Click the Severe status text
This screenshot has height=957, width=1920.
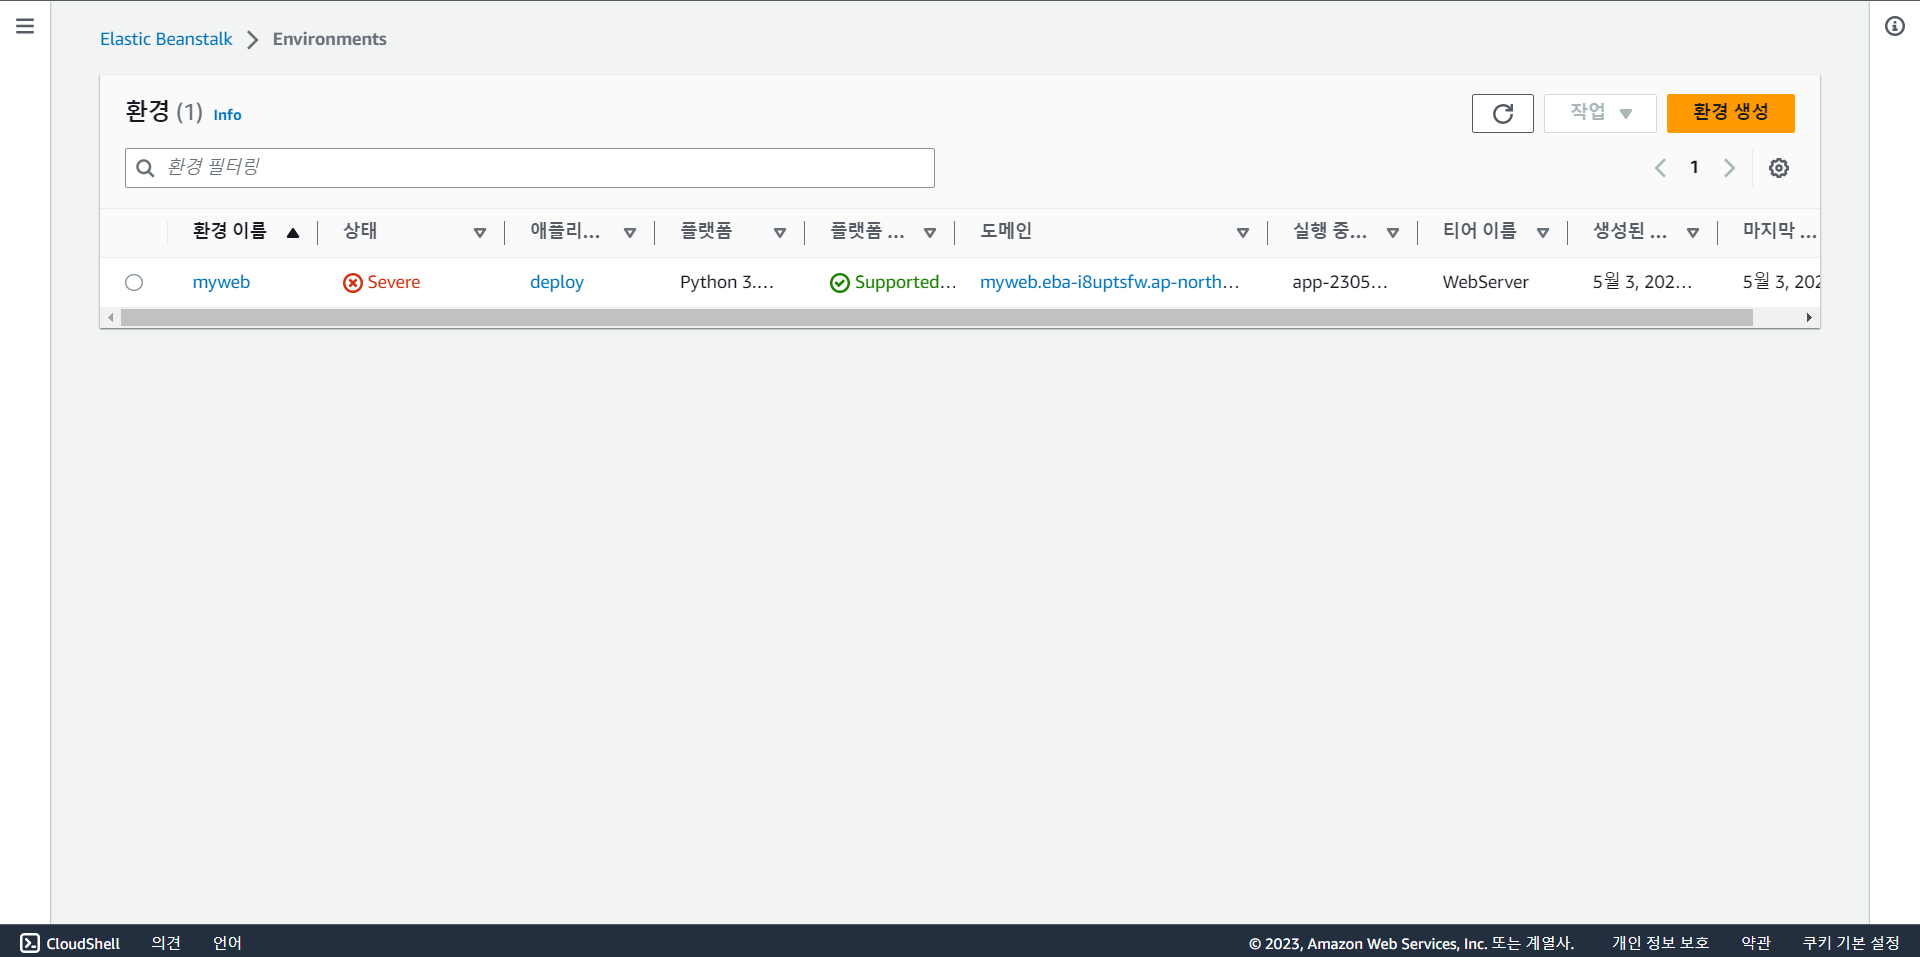tap(394, 282)
